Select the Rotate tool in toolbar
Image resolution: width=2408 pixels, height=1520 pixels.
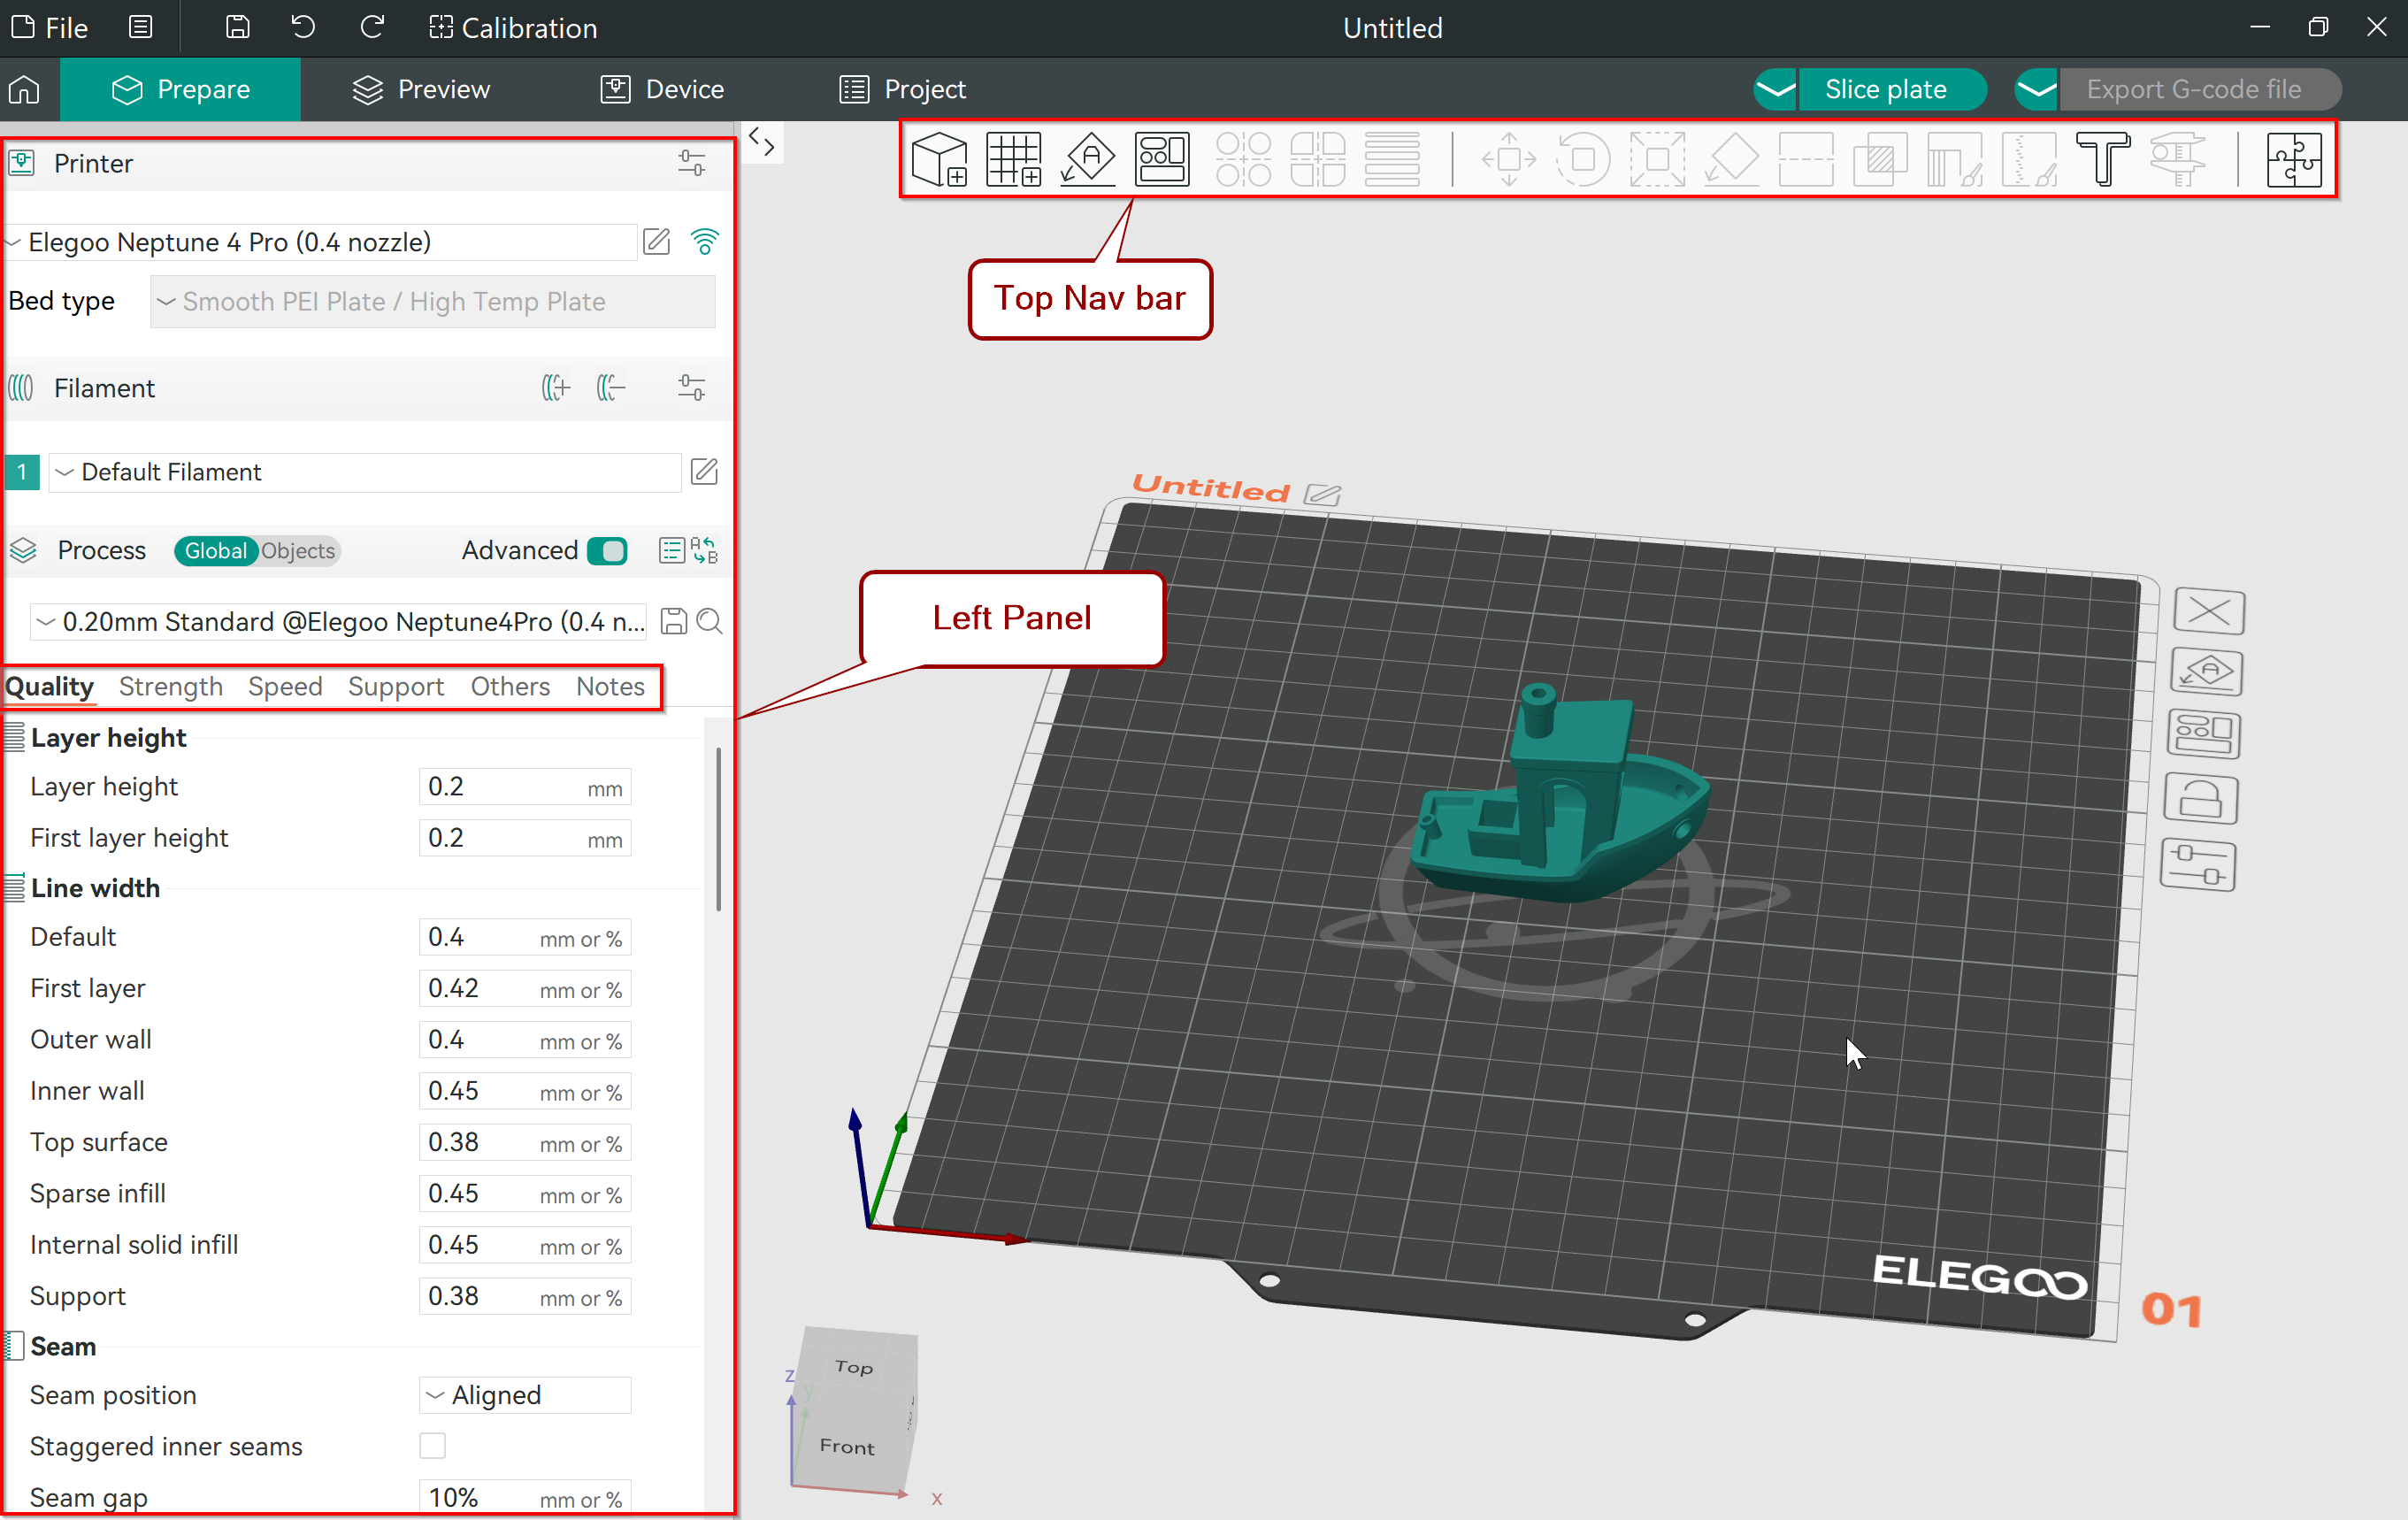coord(1583,159)
